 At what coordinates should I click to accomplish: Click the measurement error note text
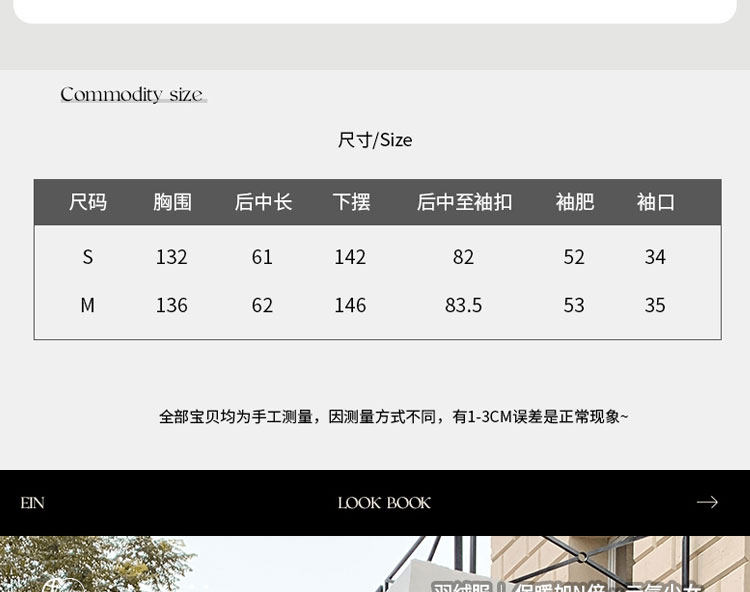[x=393, y=416]
